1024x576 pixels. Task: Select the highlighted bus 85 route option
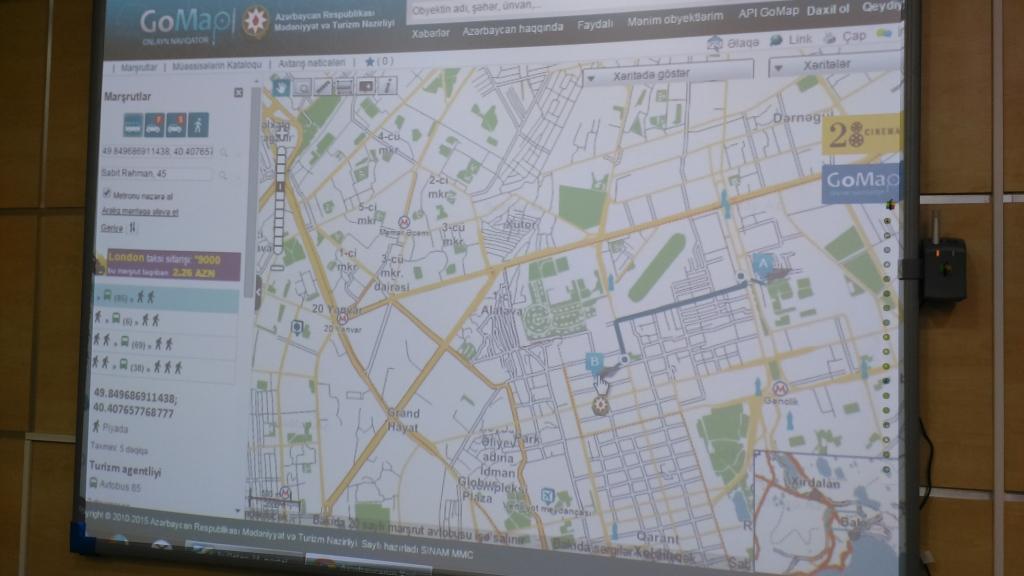pyautogui.click(x=167, y=297)
